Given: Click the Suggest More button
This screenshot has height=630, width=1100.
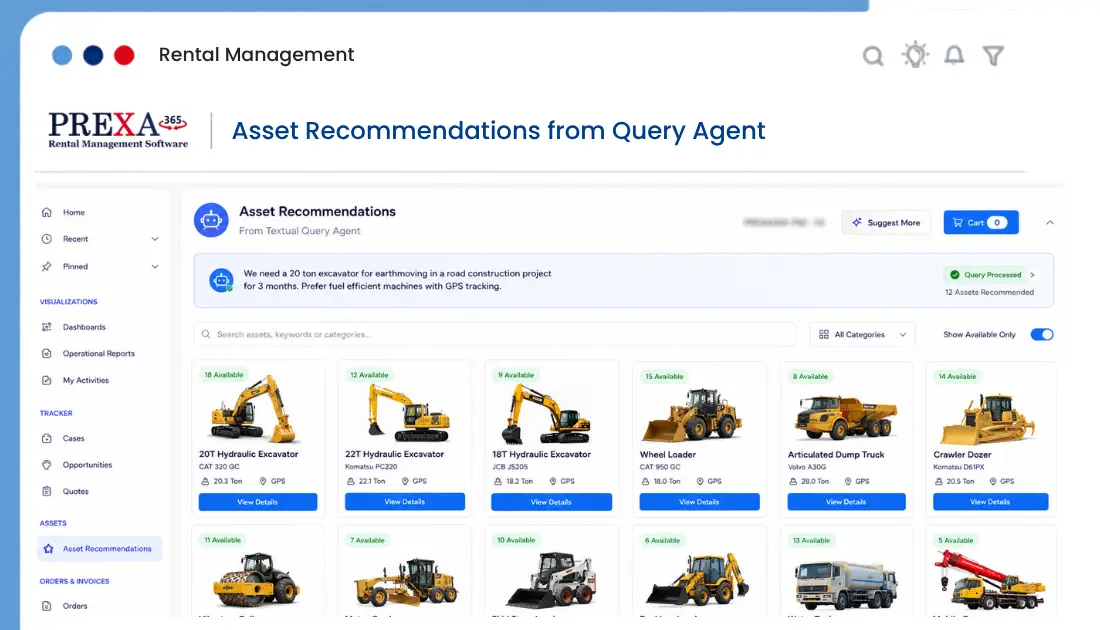Looking at the screenshot, I should pyautogui.click(x=886, y=222).
